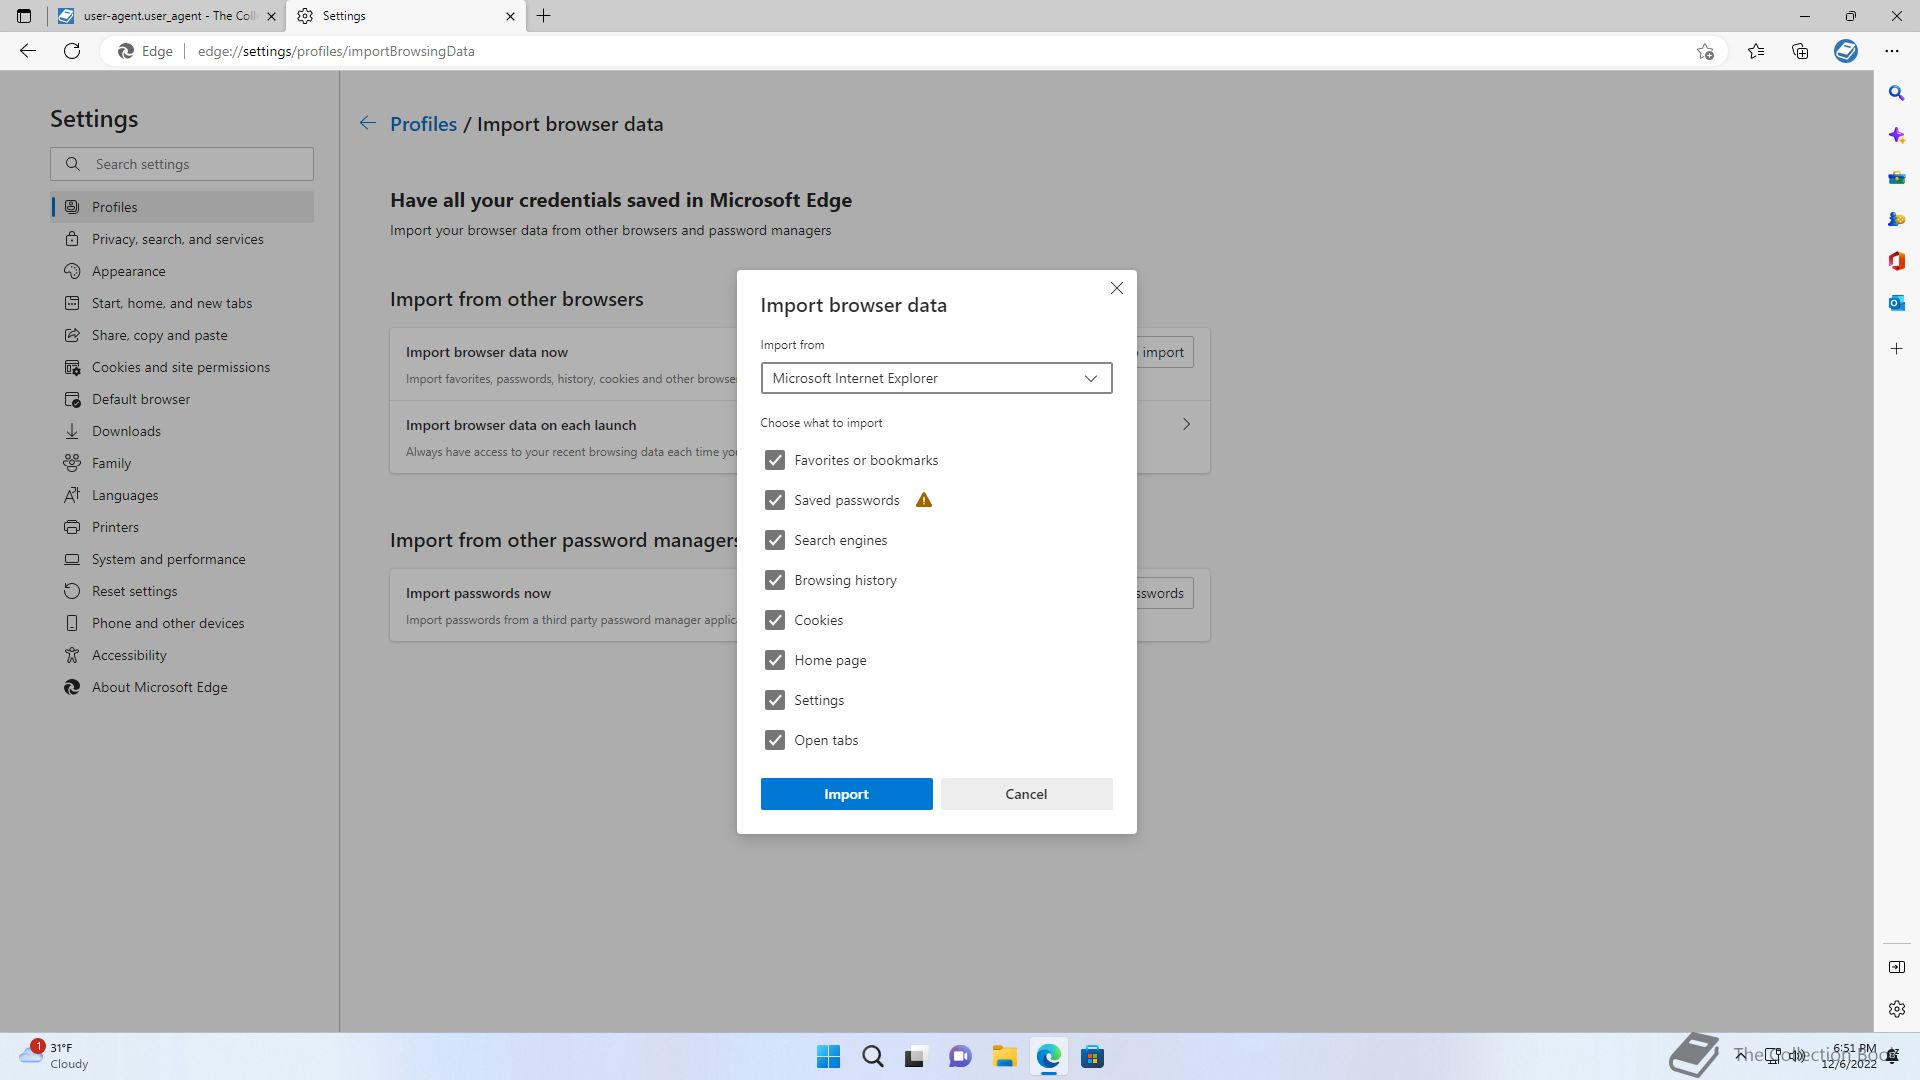
Task: Open the sidebar Outlook icon
Action: 1896,303
